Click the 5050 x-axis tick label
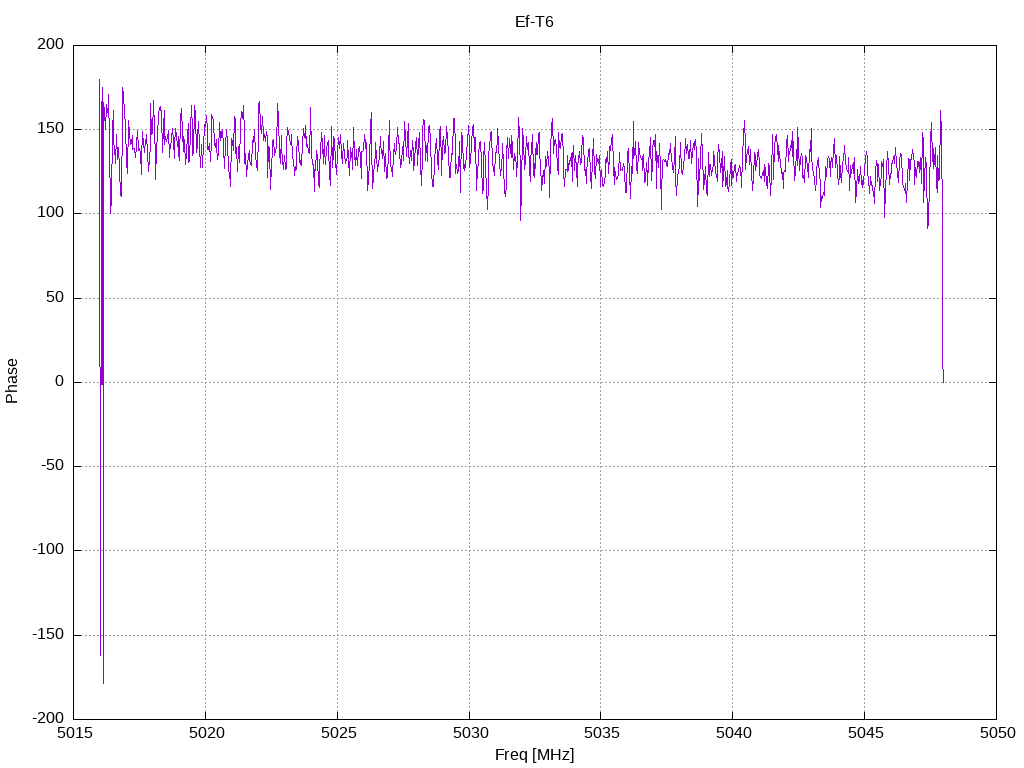 point(995,734)
